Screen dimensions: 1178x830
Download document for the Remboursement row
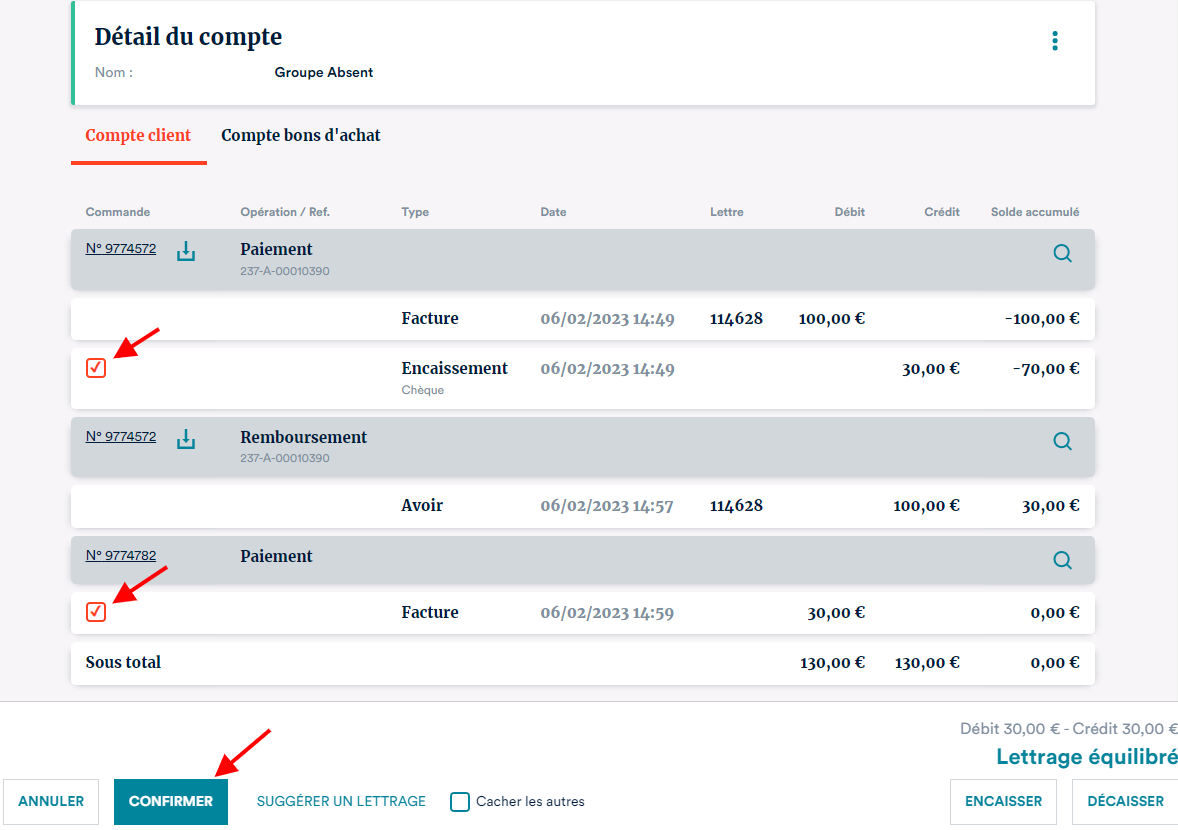point(186,439)
